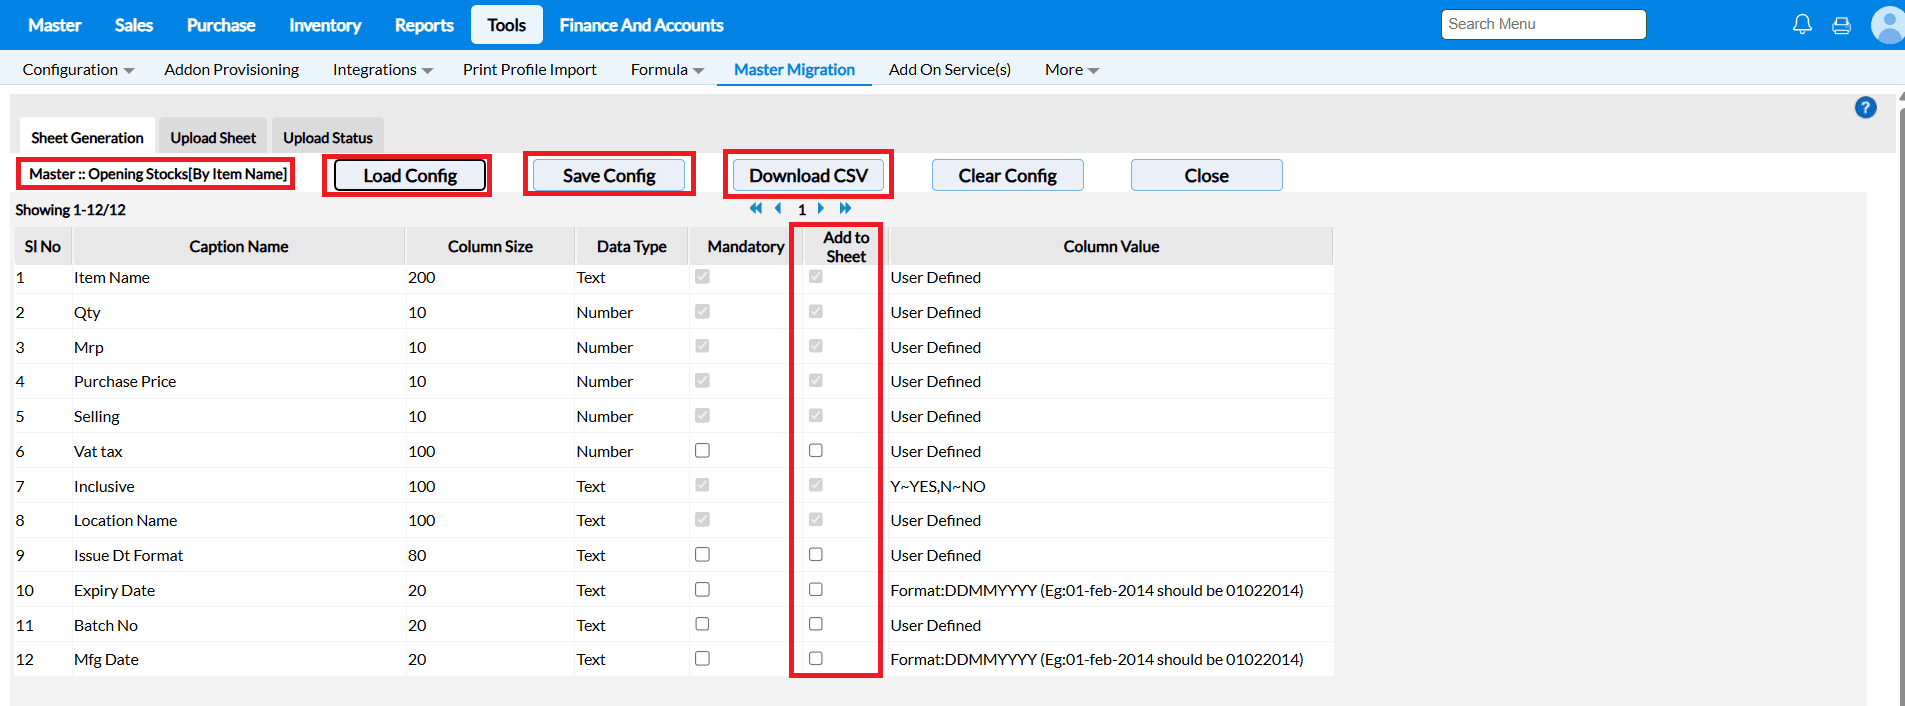The width and height of the screenshot is (1905, 706).
Task: Click the printer icon in header
Action: point(1841,25)
